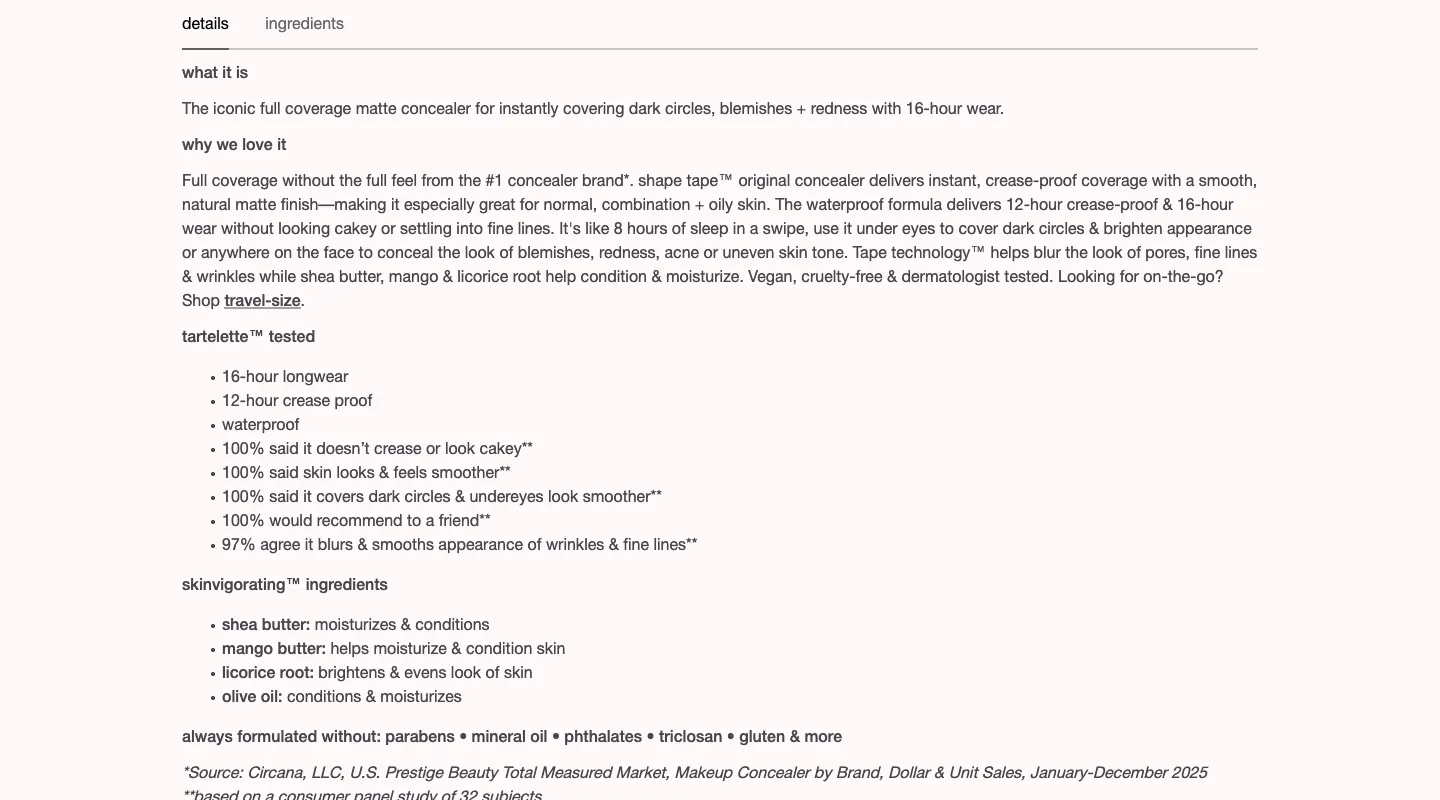Click the Circana source footnote
Image resolution: width=1440 pixels, height=800 pixels.
tap(694, 773)
